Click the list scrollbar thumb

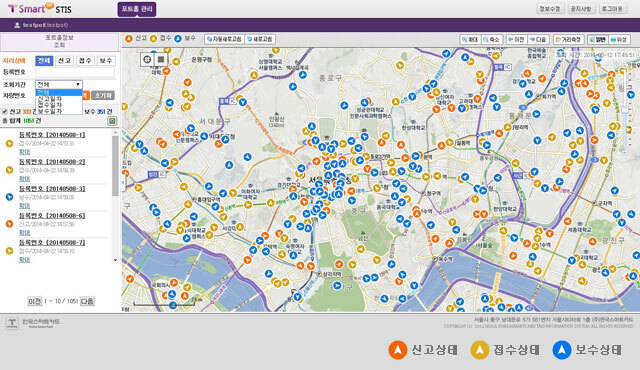click(115, 165)
